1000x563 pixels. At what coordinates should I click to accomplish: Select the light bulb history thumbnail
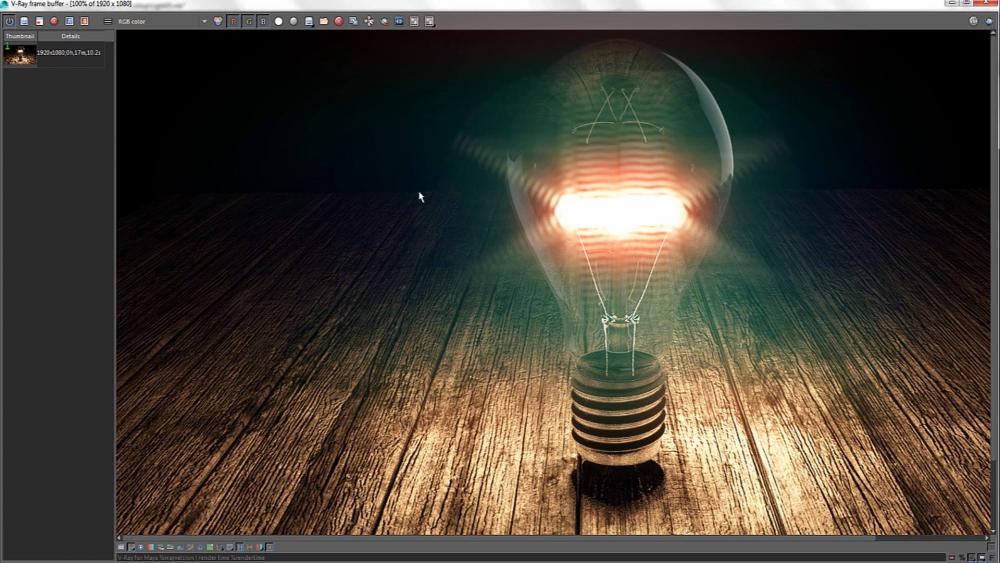[20, 54]
